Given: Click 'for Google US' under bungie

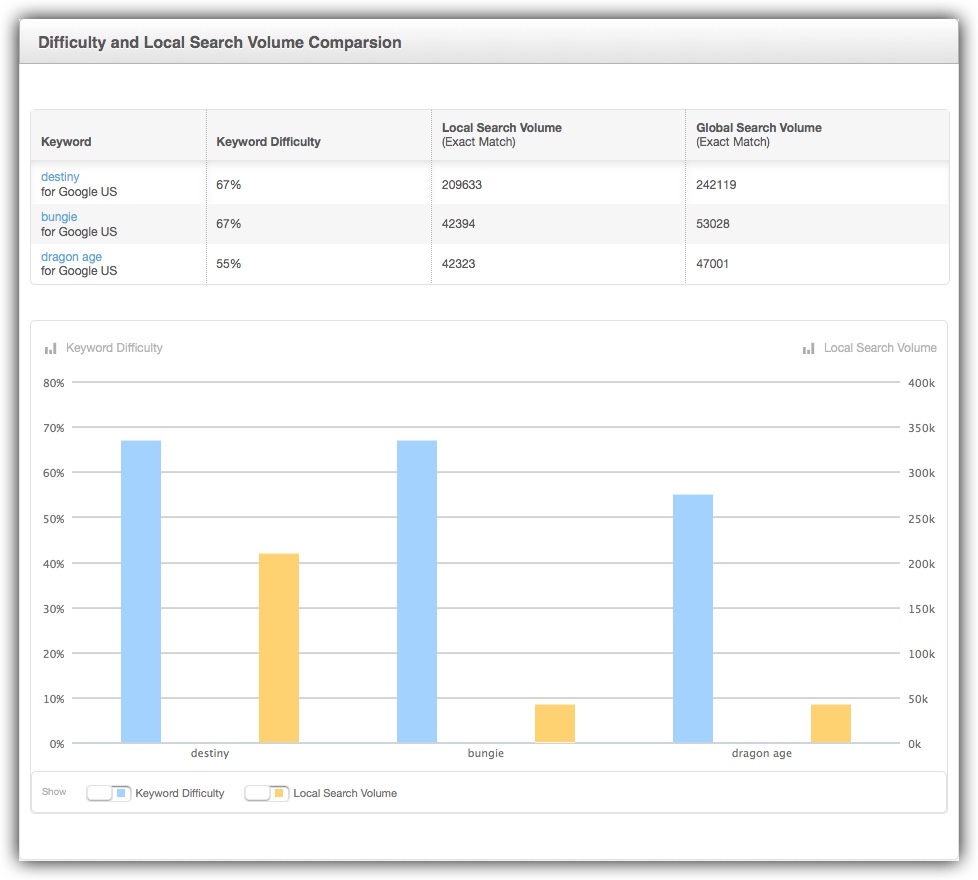Looking at the screenshot, I should (79, 232).
